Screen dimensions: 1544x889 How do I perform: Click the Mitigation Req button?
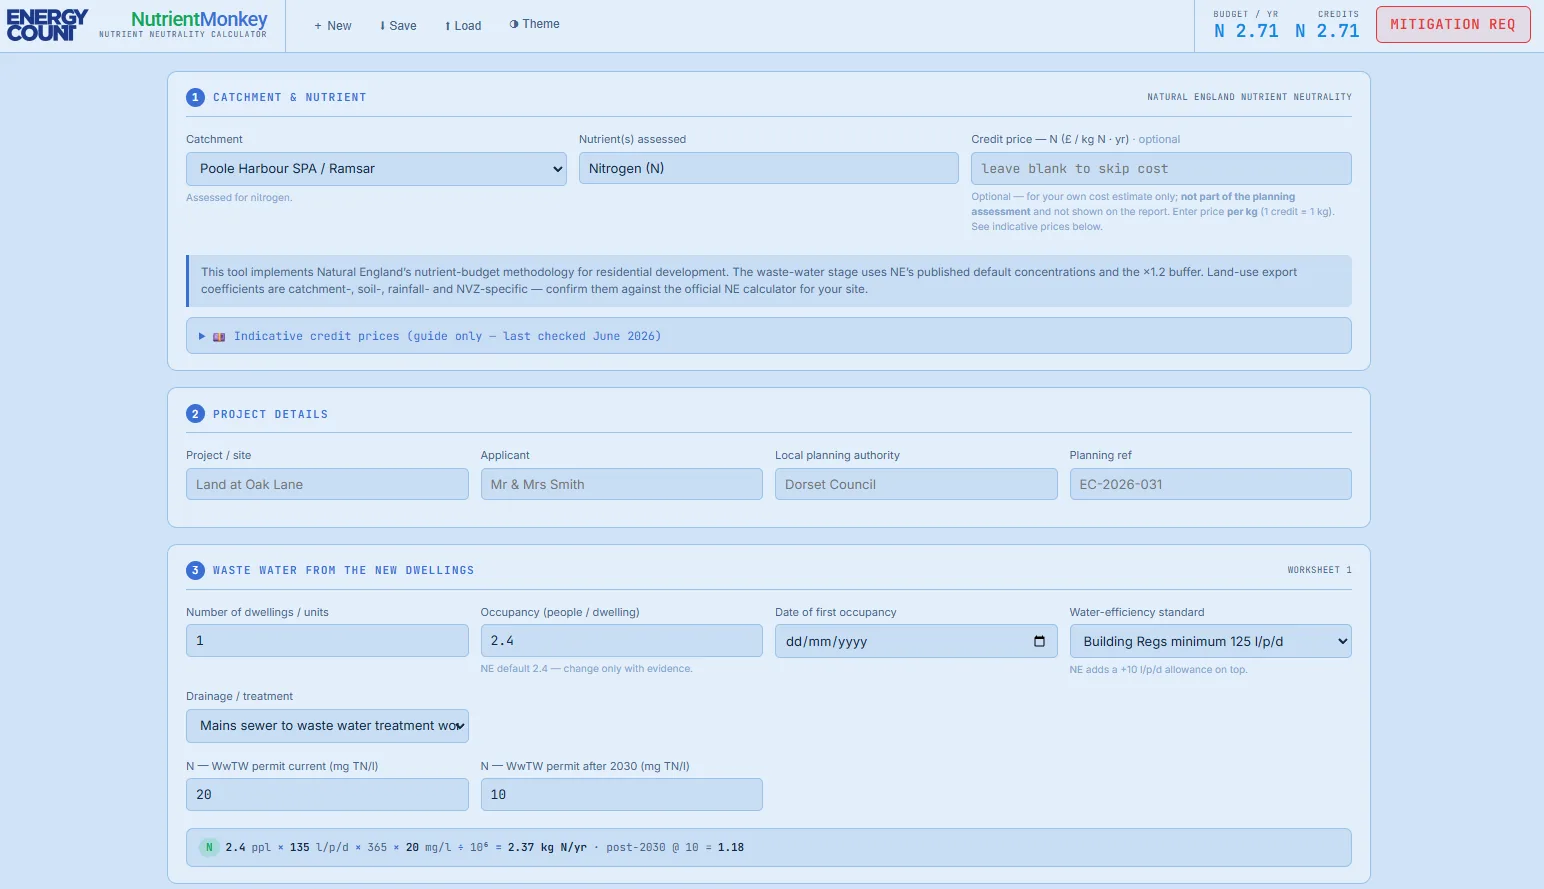pyautogui.click(x=1453, y=25)
